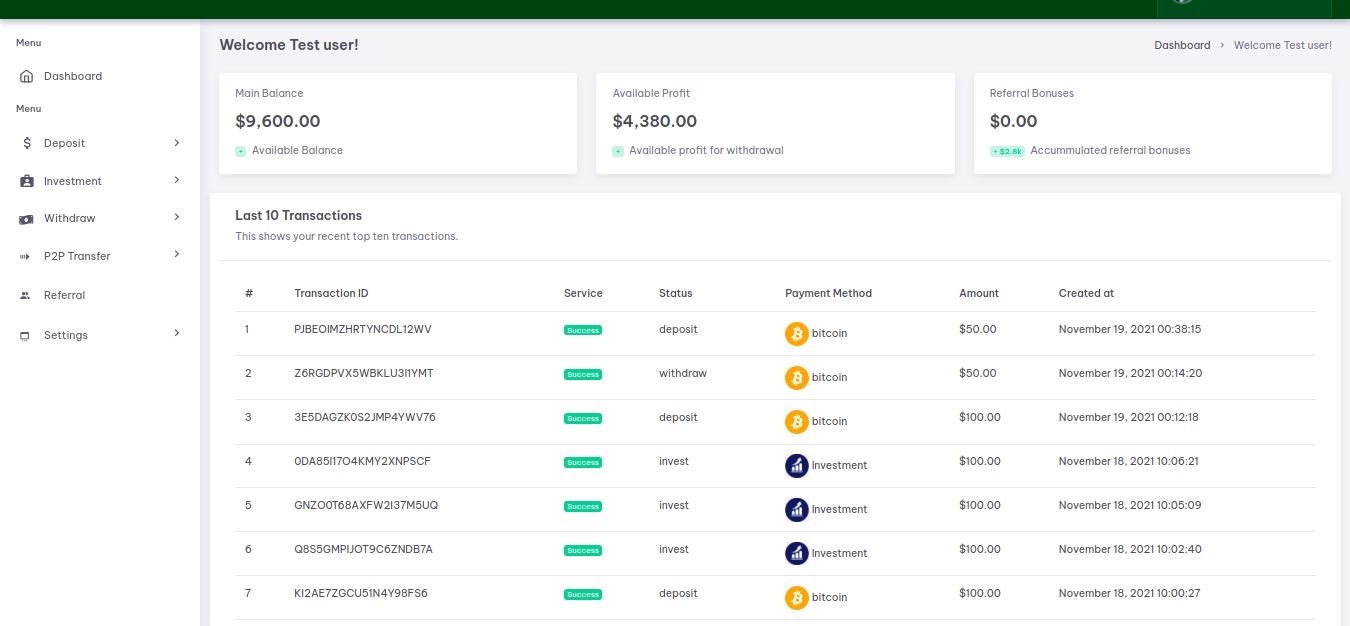
Task: Click the Settings monitor icon
Action: tap(26, 336)
